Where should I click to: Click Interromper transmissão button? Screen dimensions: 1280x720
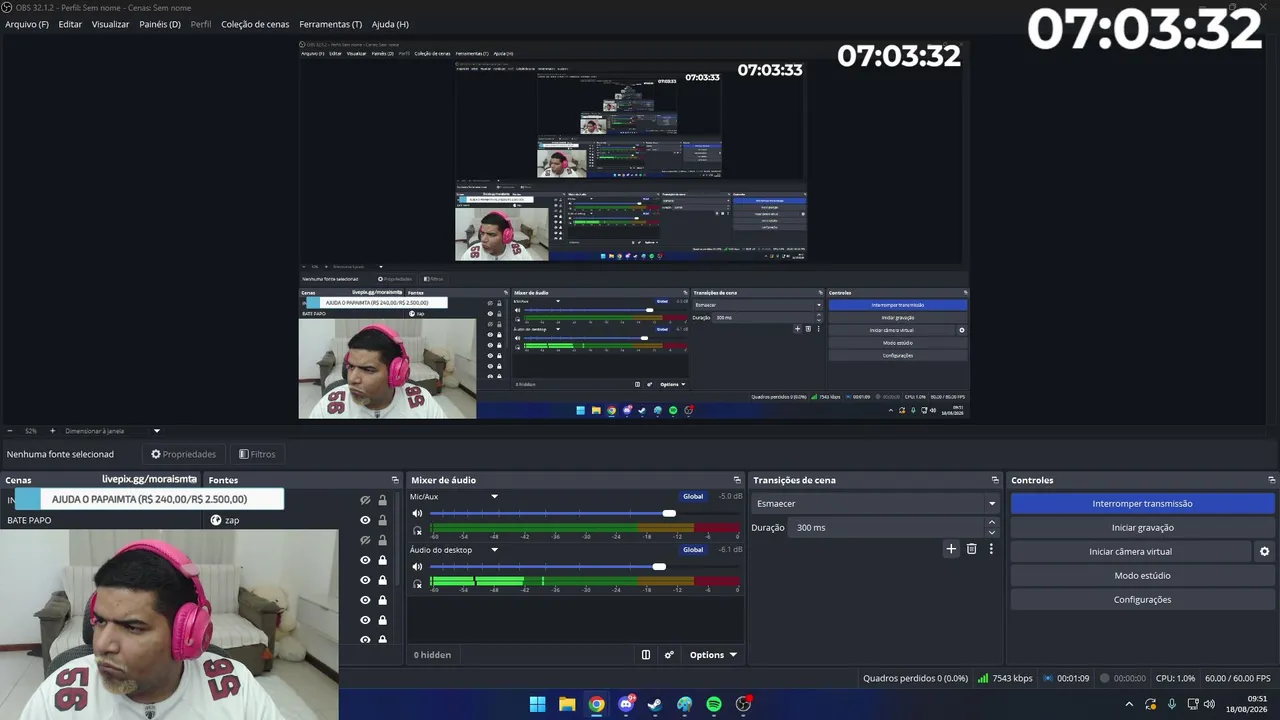(x=1142, y=503)
